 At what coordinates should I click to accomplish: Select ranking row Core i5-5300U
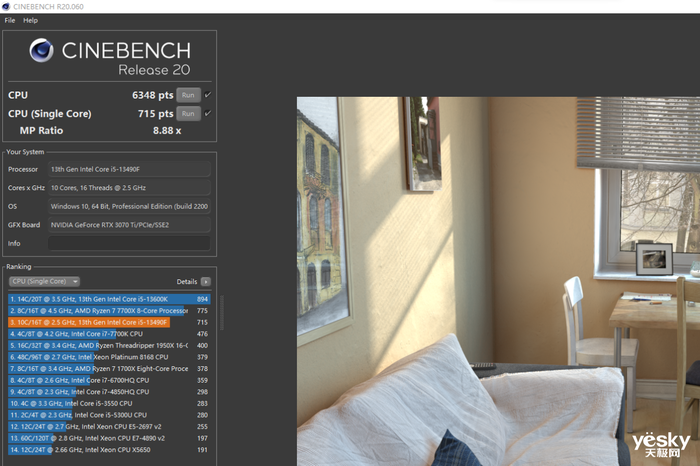coord(109,415)
